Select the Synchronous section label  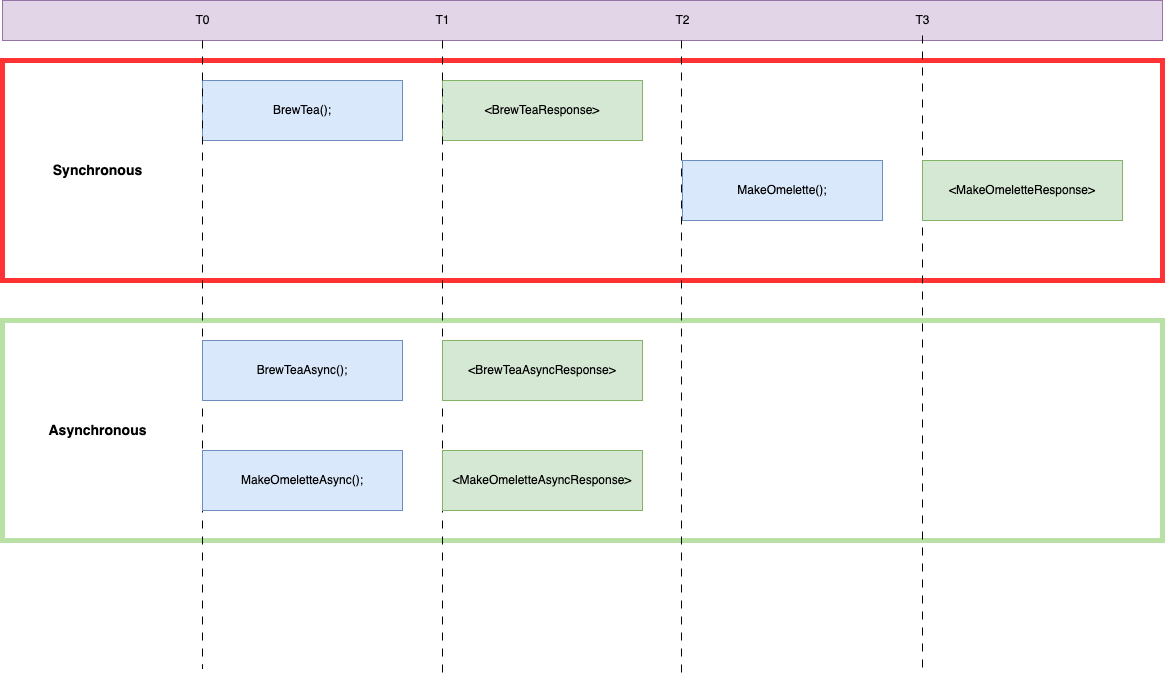point(97,170)
